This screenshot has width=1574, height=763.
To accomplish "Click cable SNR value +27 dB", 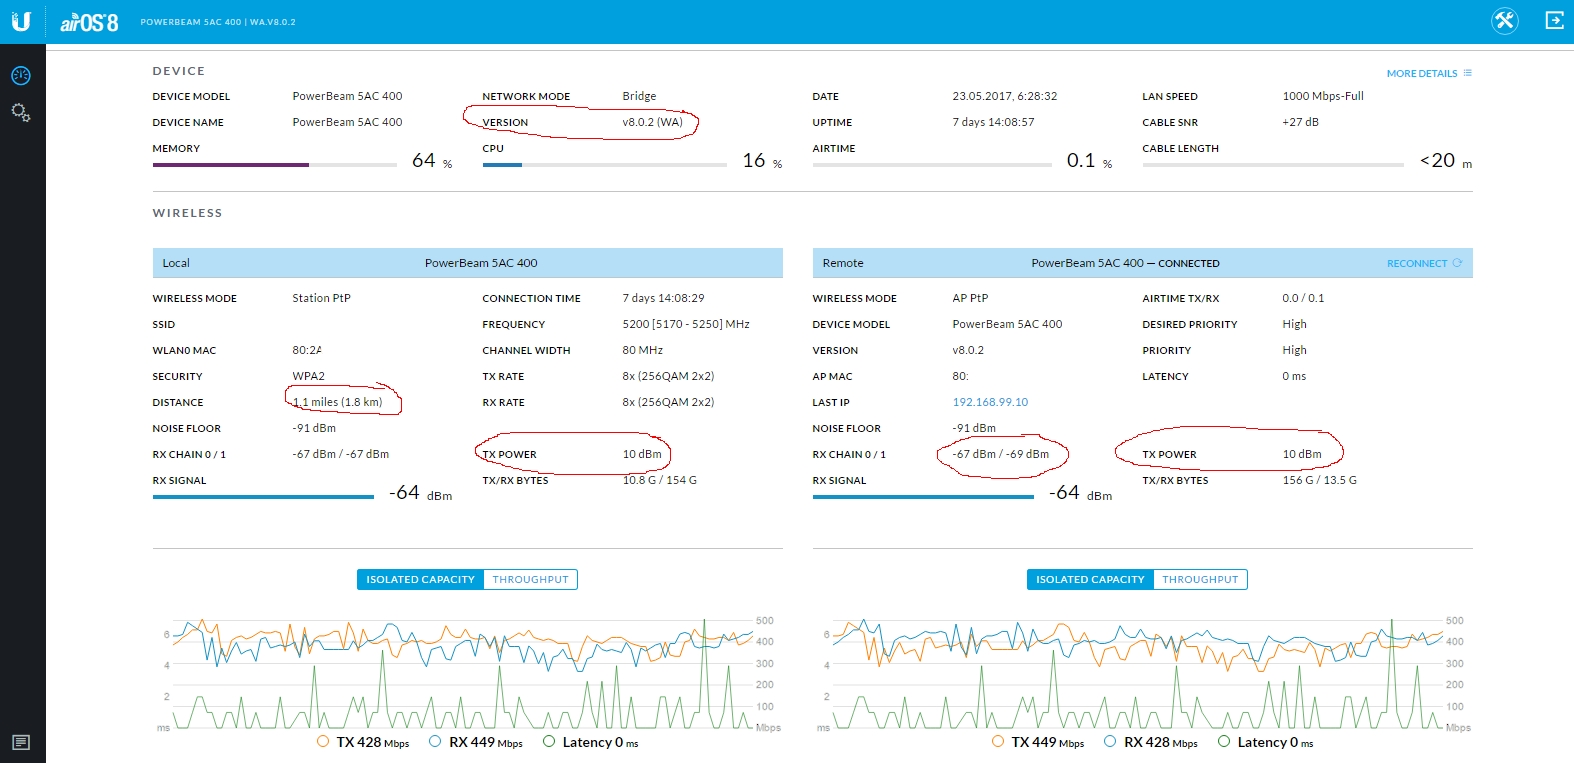I will tap(1300, 122).
